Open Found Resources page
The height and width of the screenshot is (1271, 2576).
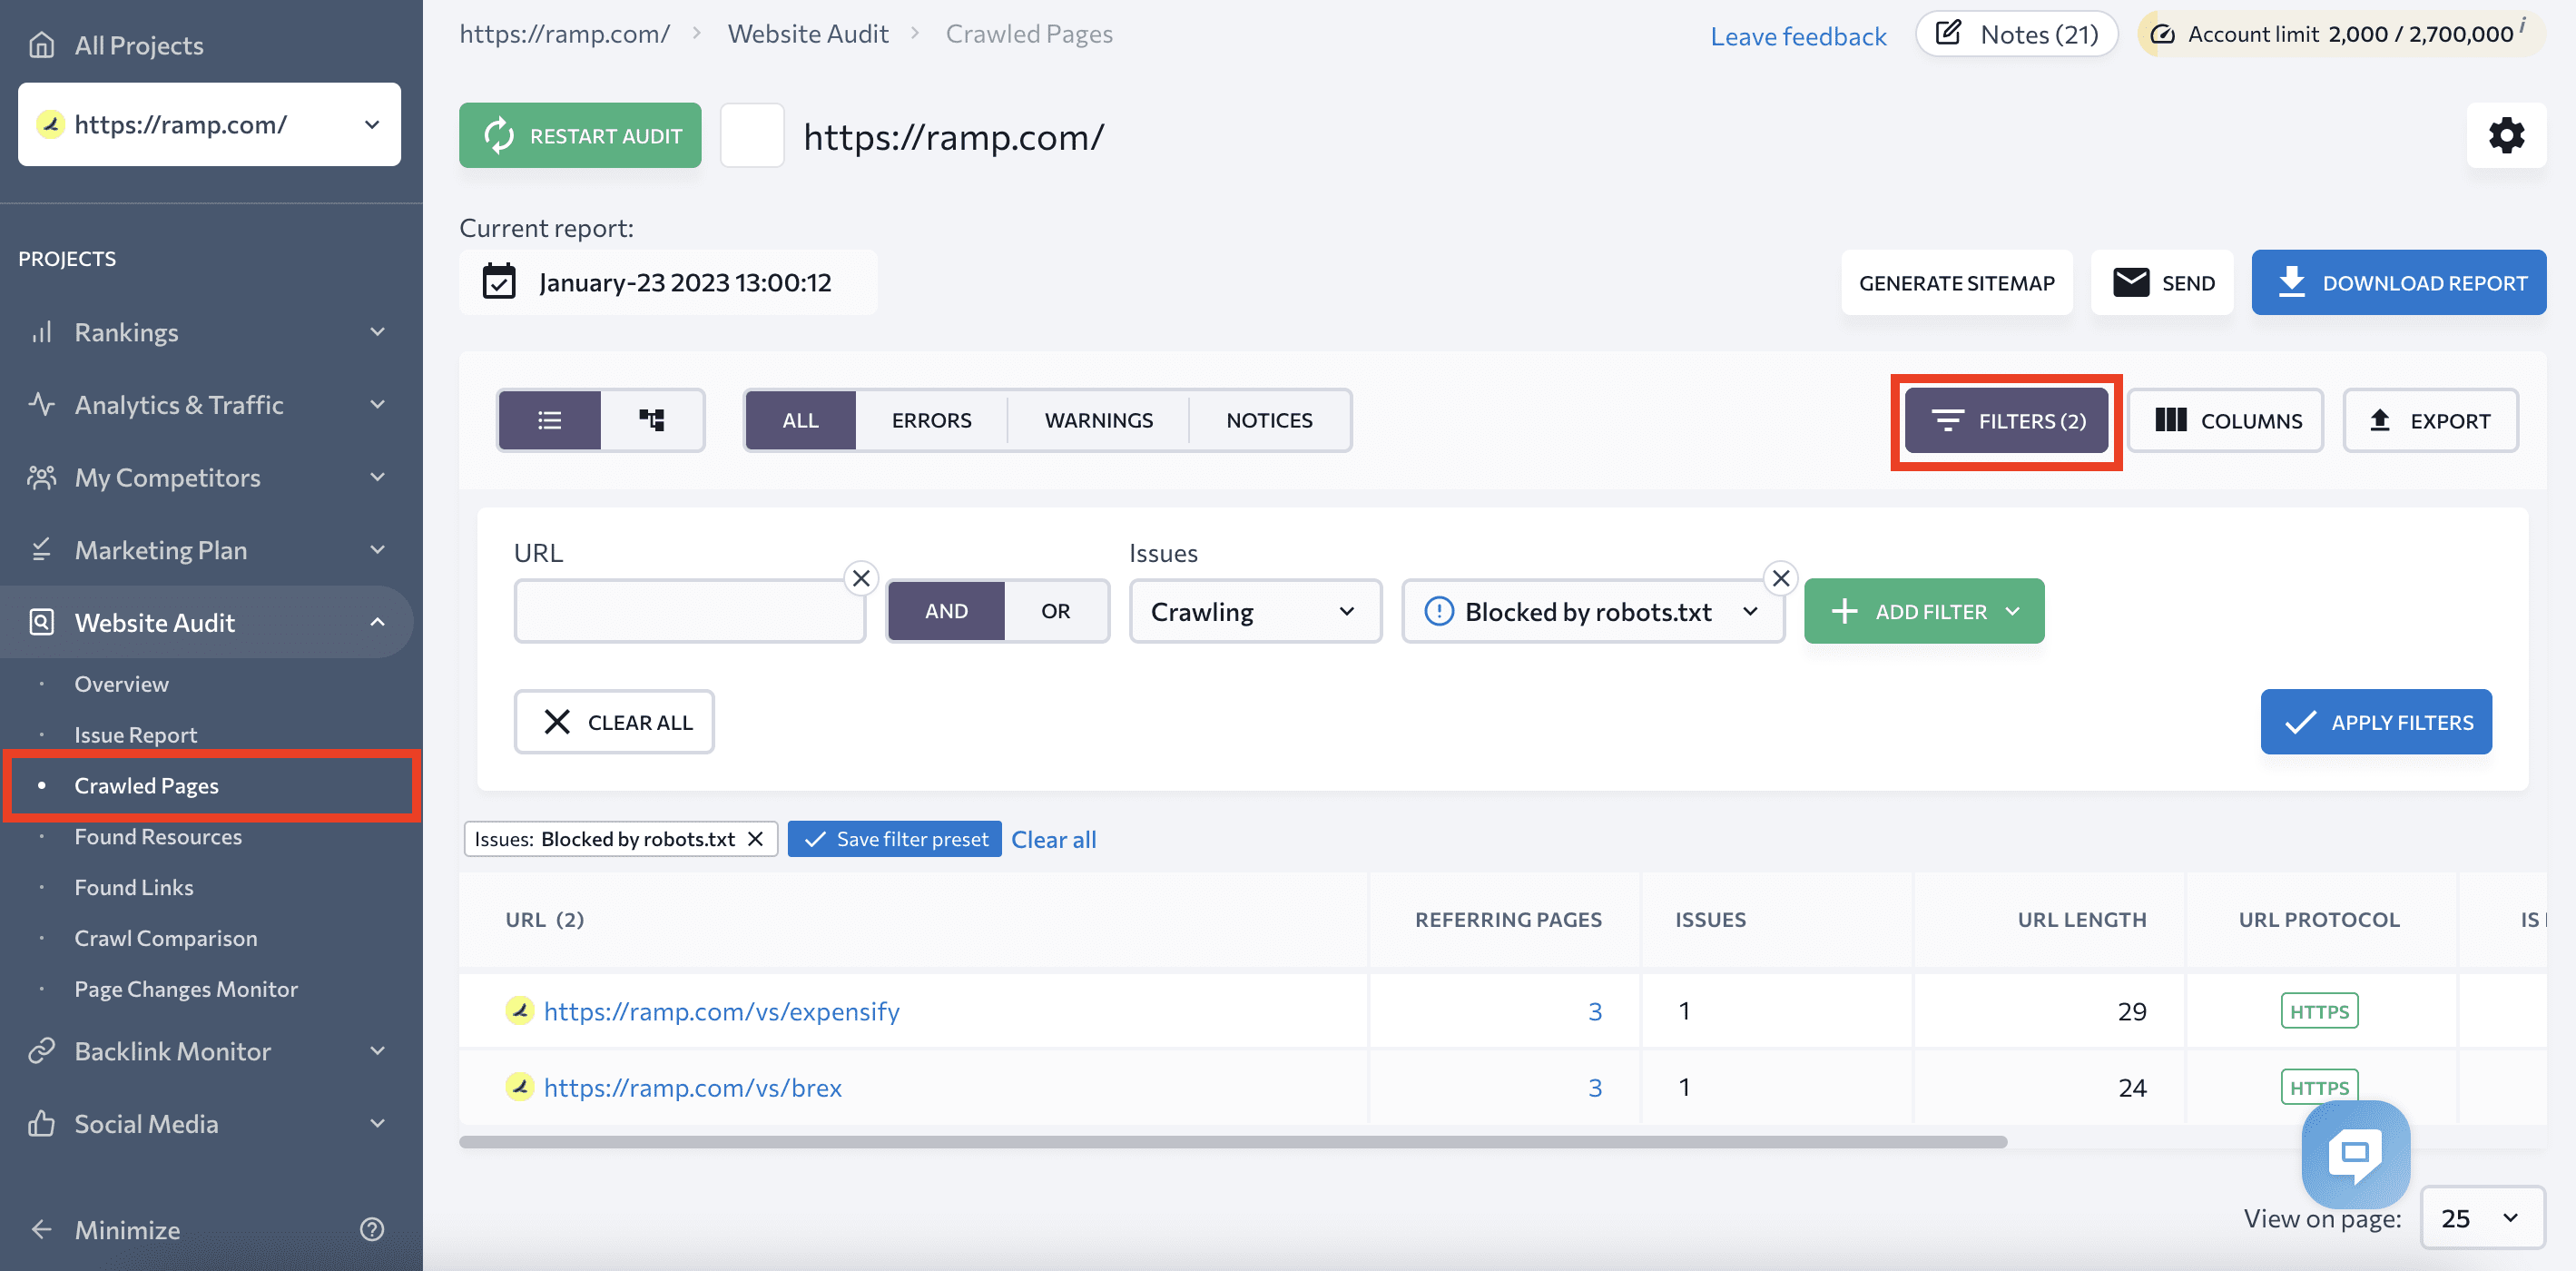[x=158, y=836]
